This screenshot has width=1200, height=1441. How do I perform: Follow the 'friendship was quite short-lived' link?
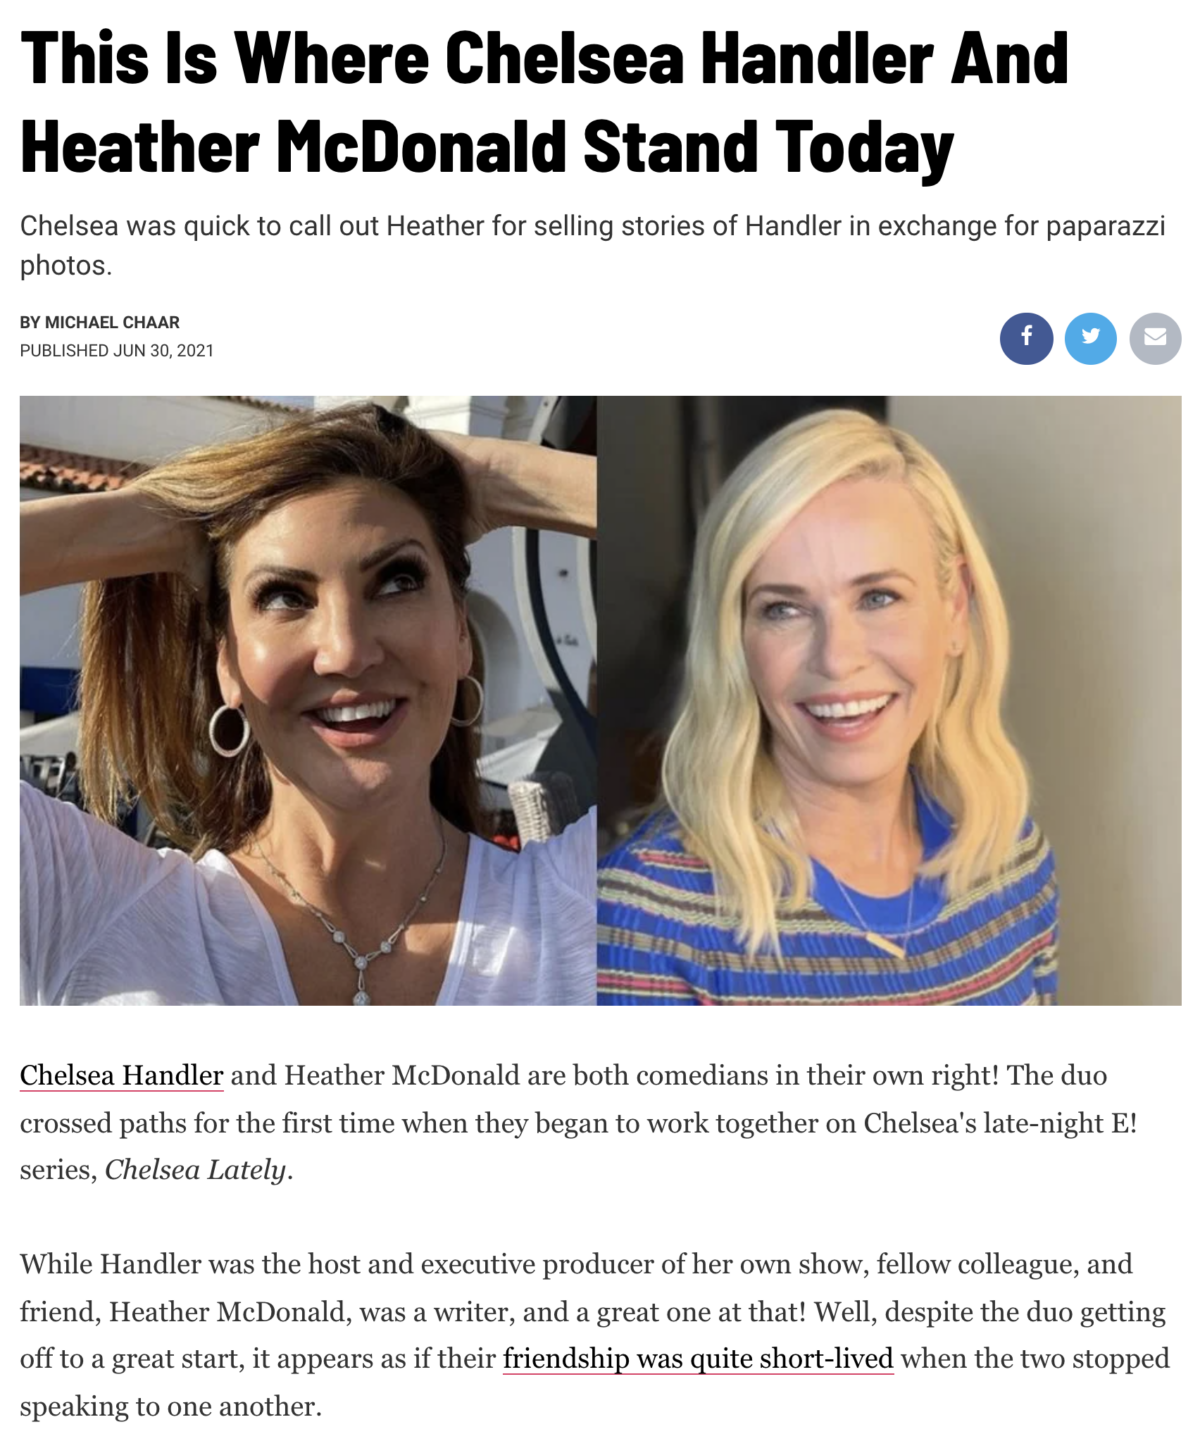click(698, 1358)
